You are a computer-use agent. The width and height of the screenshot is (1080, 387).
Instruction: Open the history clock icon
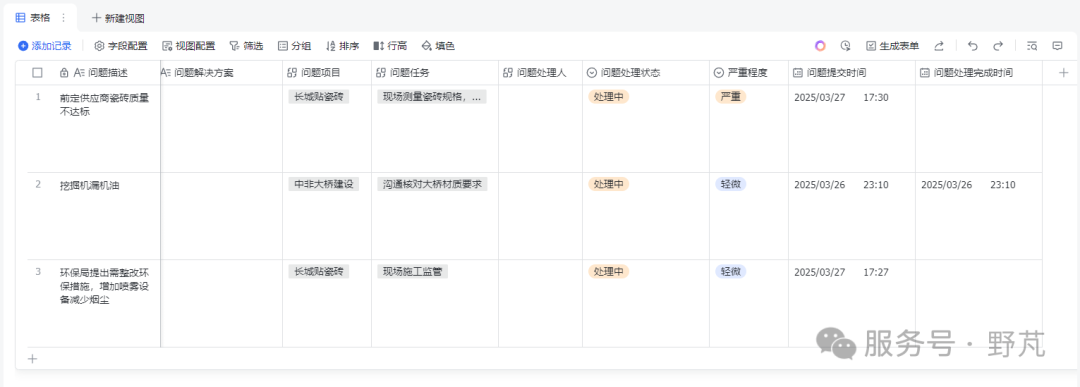tap(845, 46)
